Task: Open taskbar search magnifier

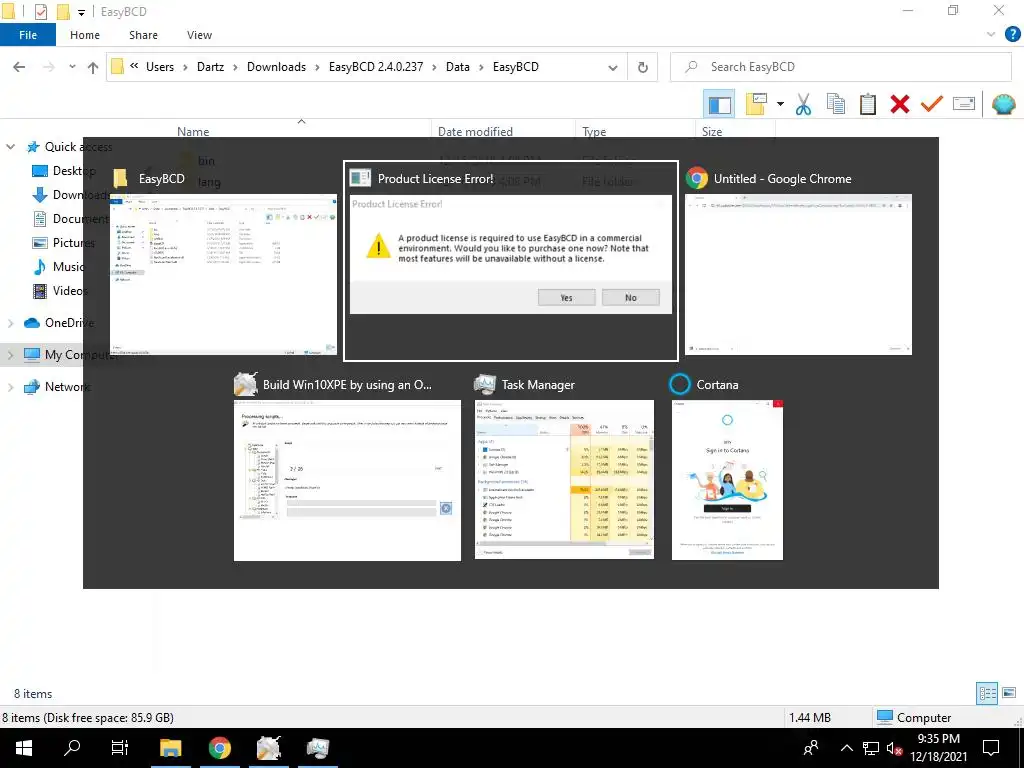Action: pyautogui.click(x=72, y=748)
